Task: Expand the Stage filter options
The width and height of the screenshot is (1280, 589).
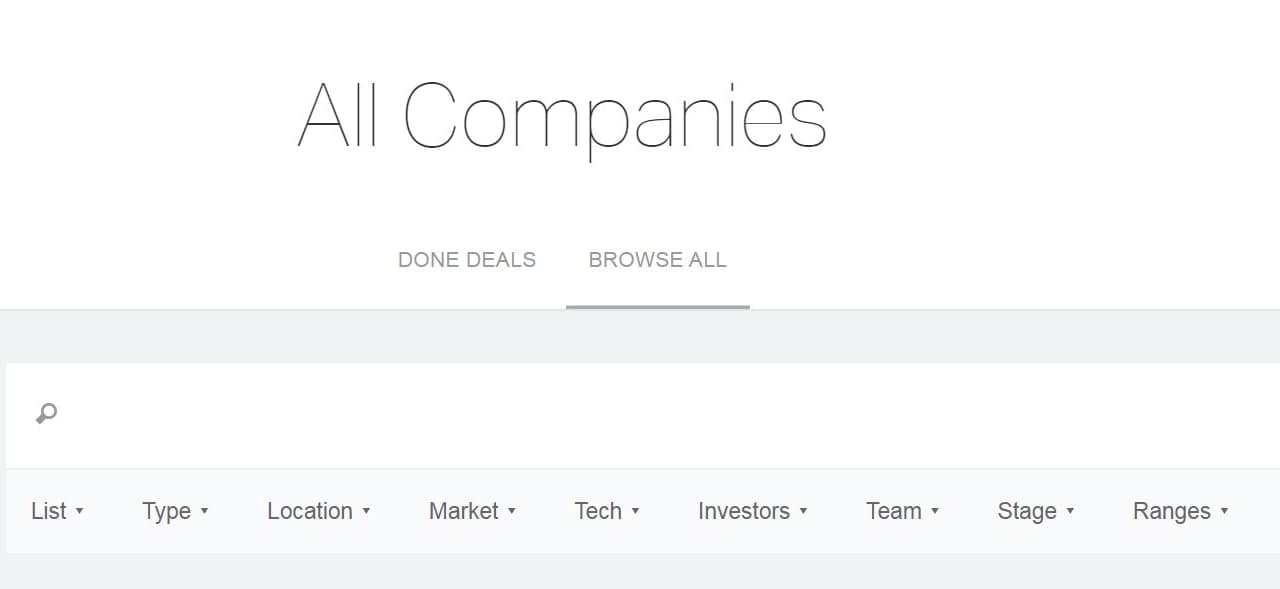Action: 1035,511
